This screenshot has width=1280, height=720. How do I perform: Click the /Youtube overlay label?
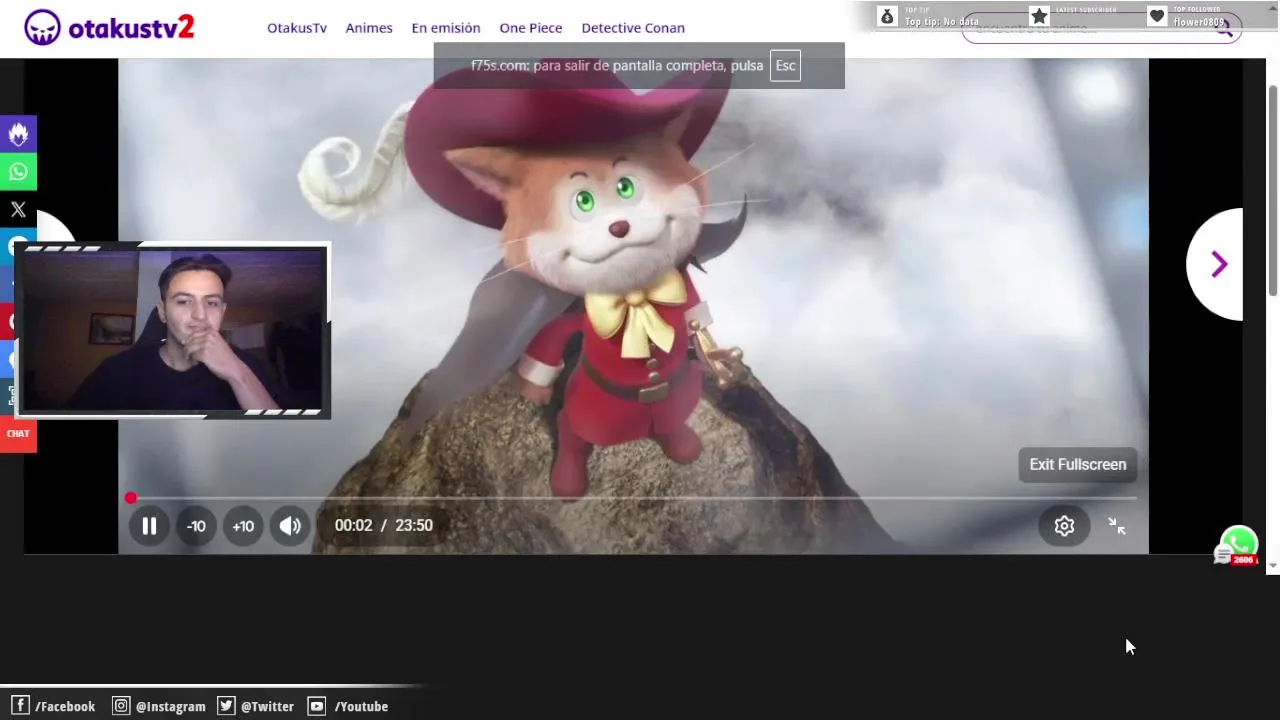pyautogui.click(x=348, y=706)
